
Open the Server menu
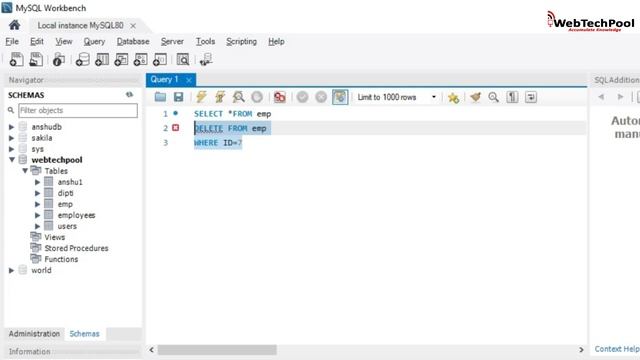point(172,42)
